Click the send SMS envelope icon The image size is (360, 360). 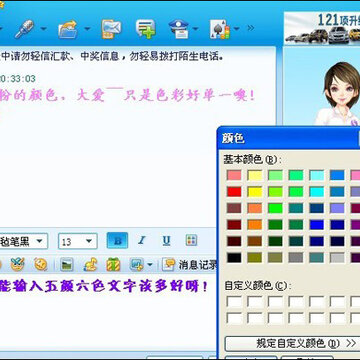(x=111, y=29)
